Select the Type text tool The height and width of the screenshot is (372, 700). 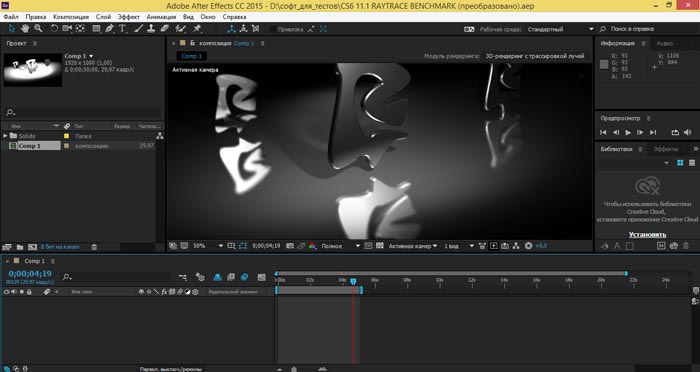[122, 29]
